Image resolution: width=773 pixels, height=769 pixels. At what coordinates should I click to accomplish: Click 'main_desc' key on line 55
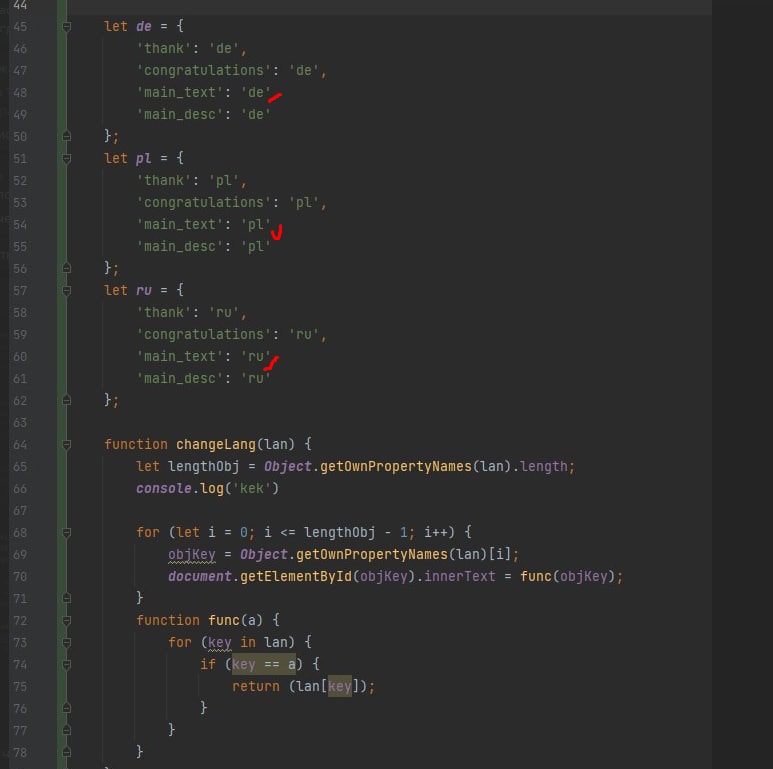[x=179, y=246]
